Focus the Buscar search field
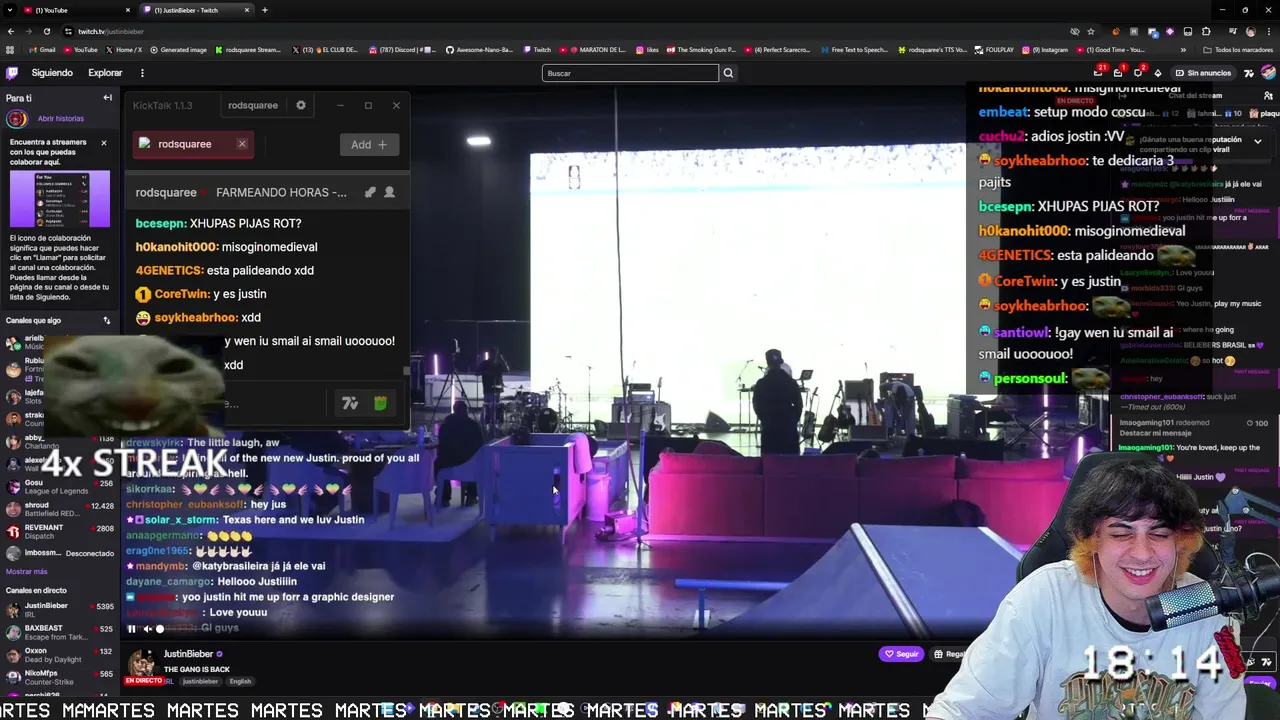 [x=630, y=73]
